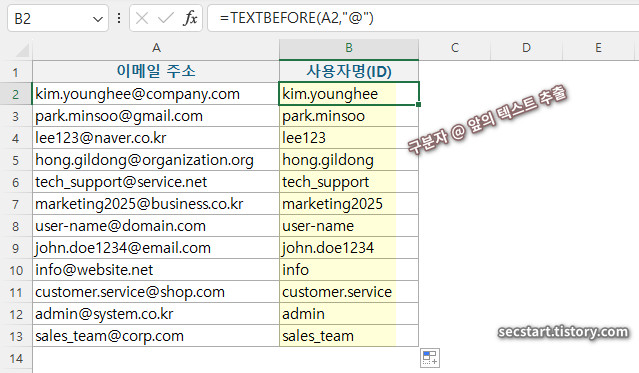The height and width of the screenshot is (373, 639).
Task: Click header cell 사용자명(ID)
Action: click(x=349, y=72)
